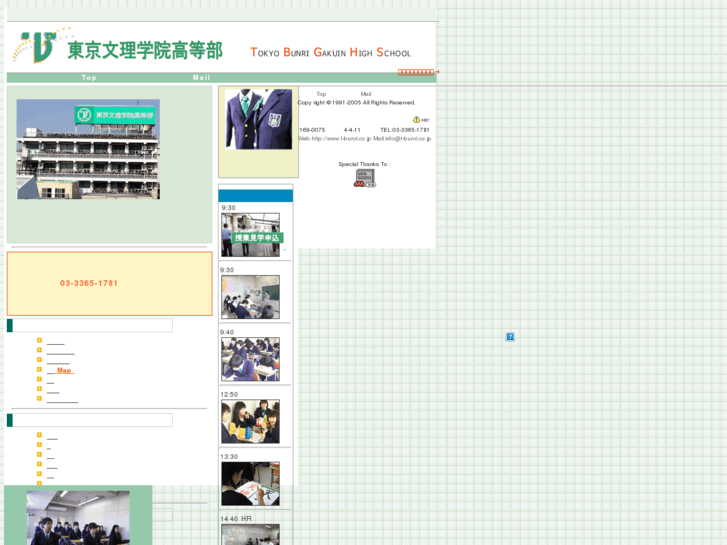Click the blue header bar above schedule photos
The height and width of the screenshot is (545, 727).
click(x=255, y=196)
